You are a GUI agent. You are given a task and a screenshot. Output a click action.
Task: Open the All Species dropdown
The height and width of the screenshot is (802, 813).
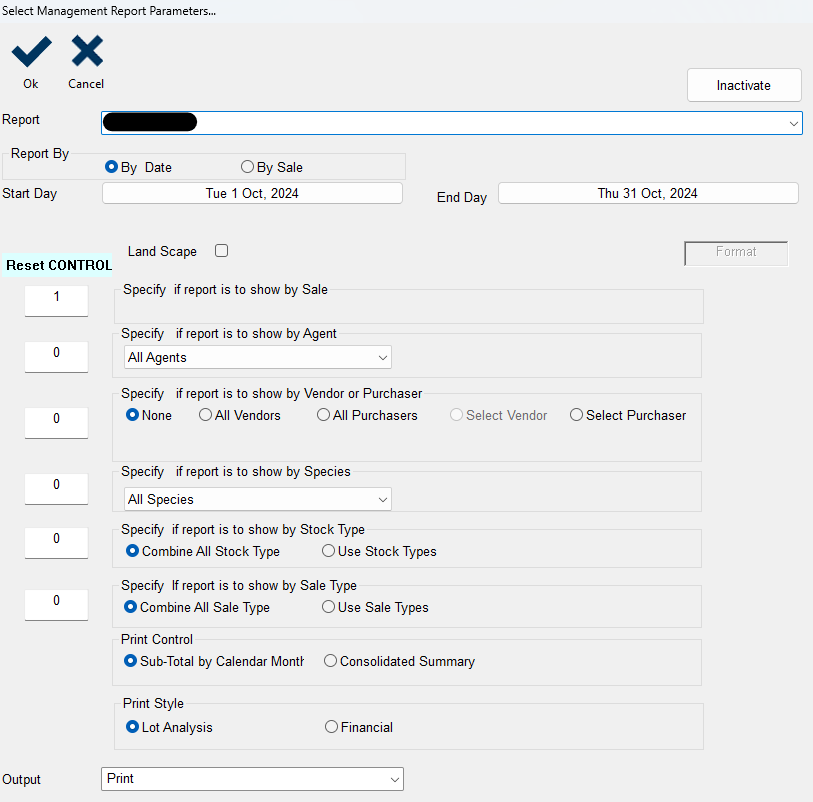(x=258, y=499)
